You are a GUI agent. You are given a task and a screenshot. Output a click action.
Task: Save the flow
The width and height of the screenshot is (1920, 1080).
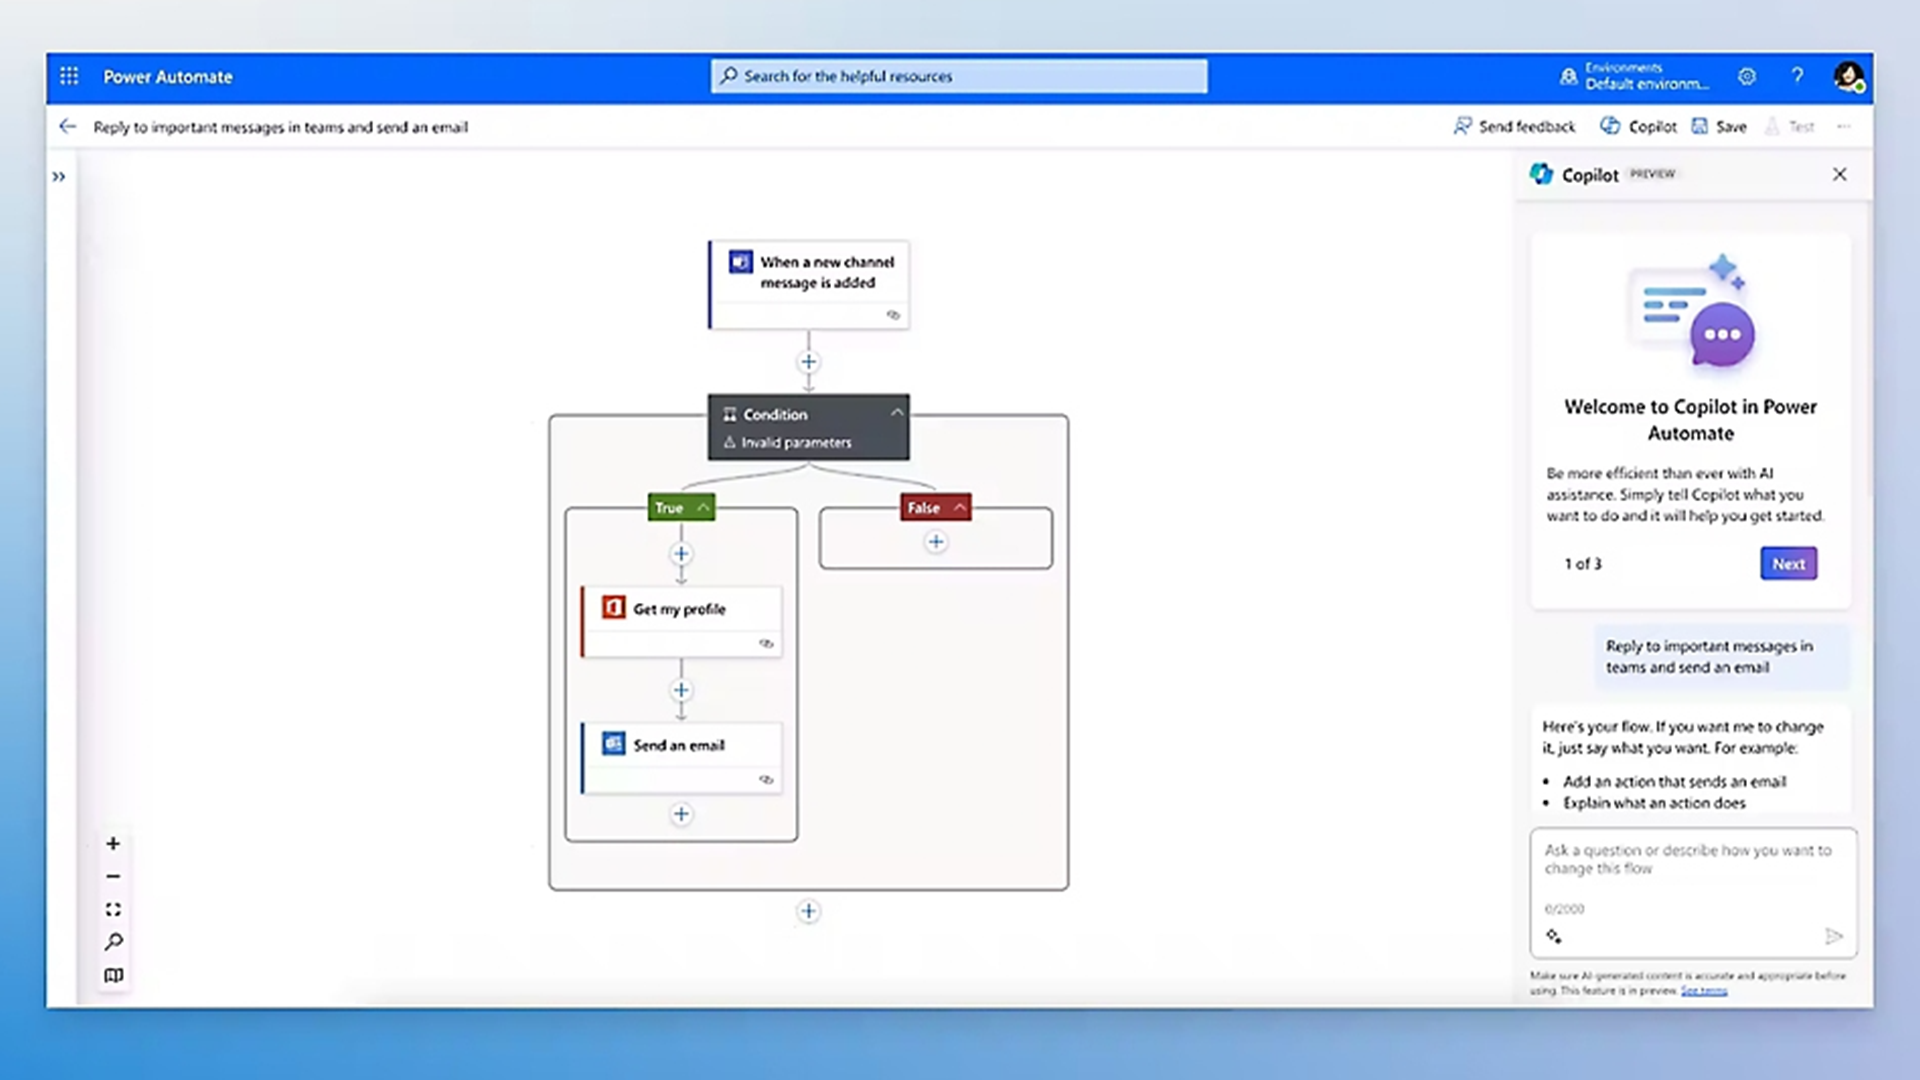(1719, 126)
